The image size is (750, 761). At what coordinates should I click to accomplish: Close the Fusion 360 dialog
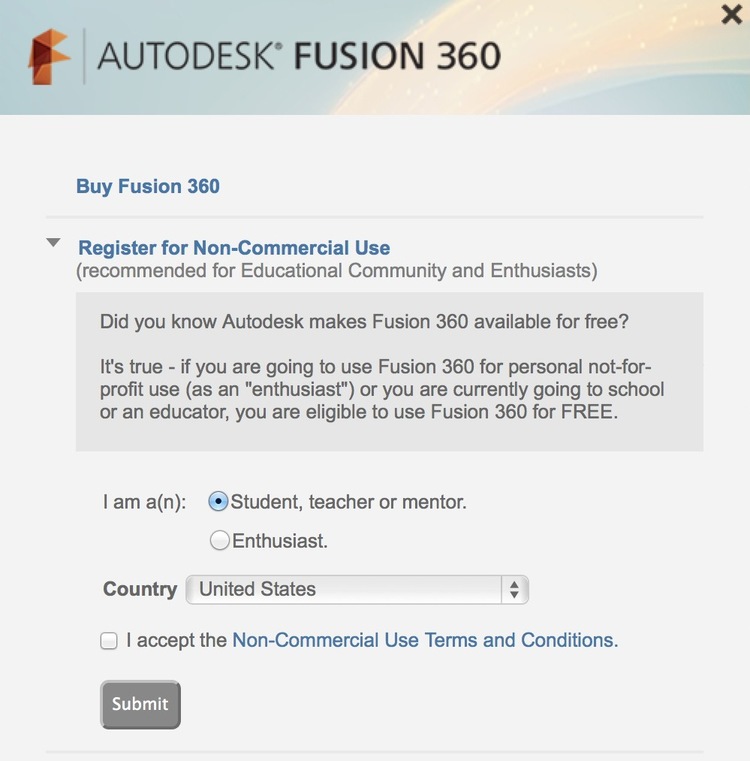(732, 14)
